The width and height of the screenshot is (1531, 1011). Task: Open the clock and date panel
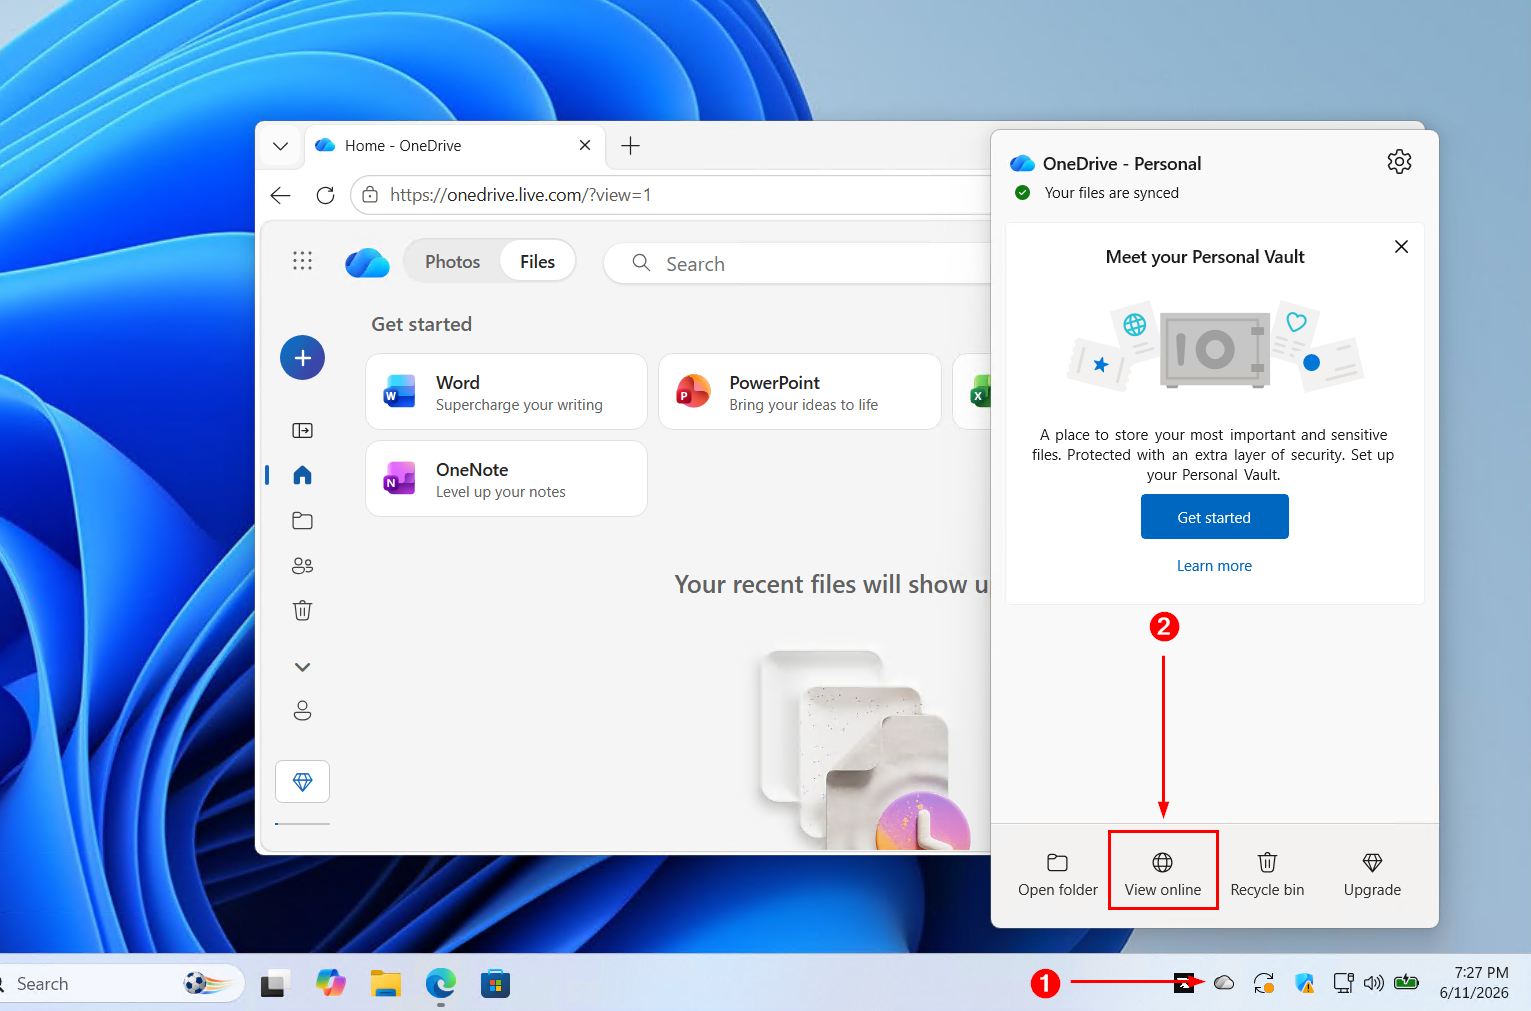(x=1474, y=983)
